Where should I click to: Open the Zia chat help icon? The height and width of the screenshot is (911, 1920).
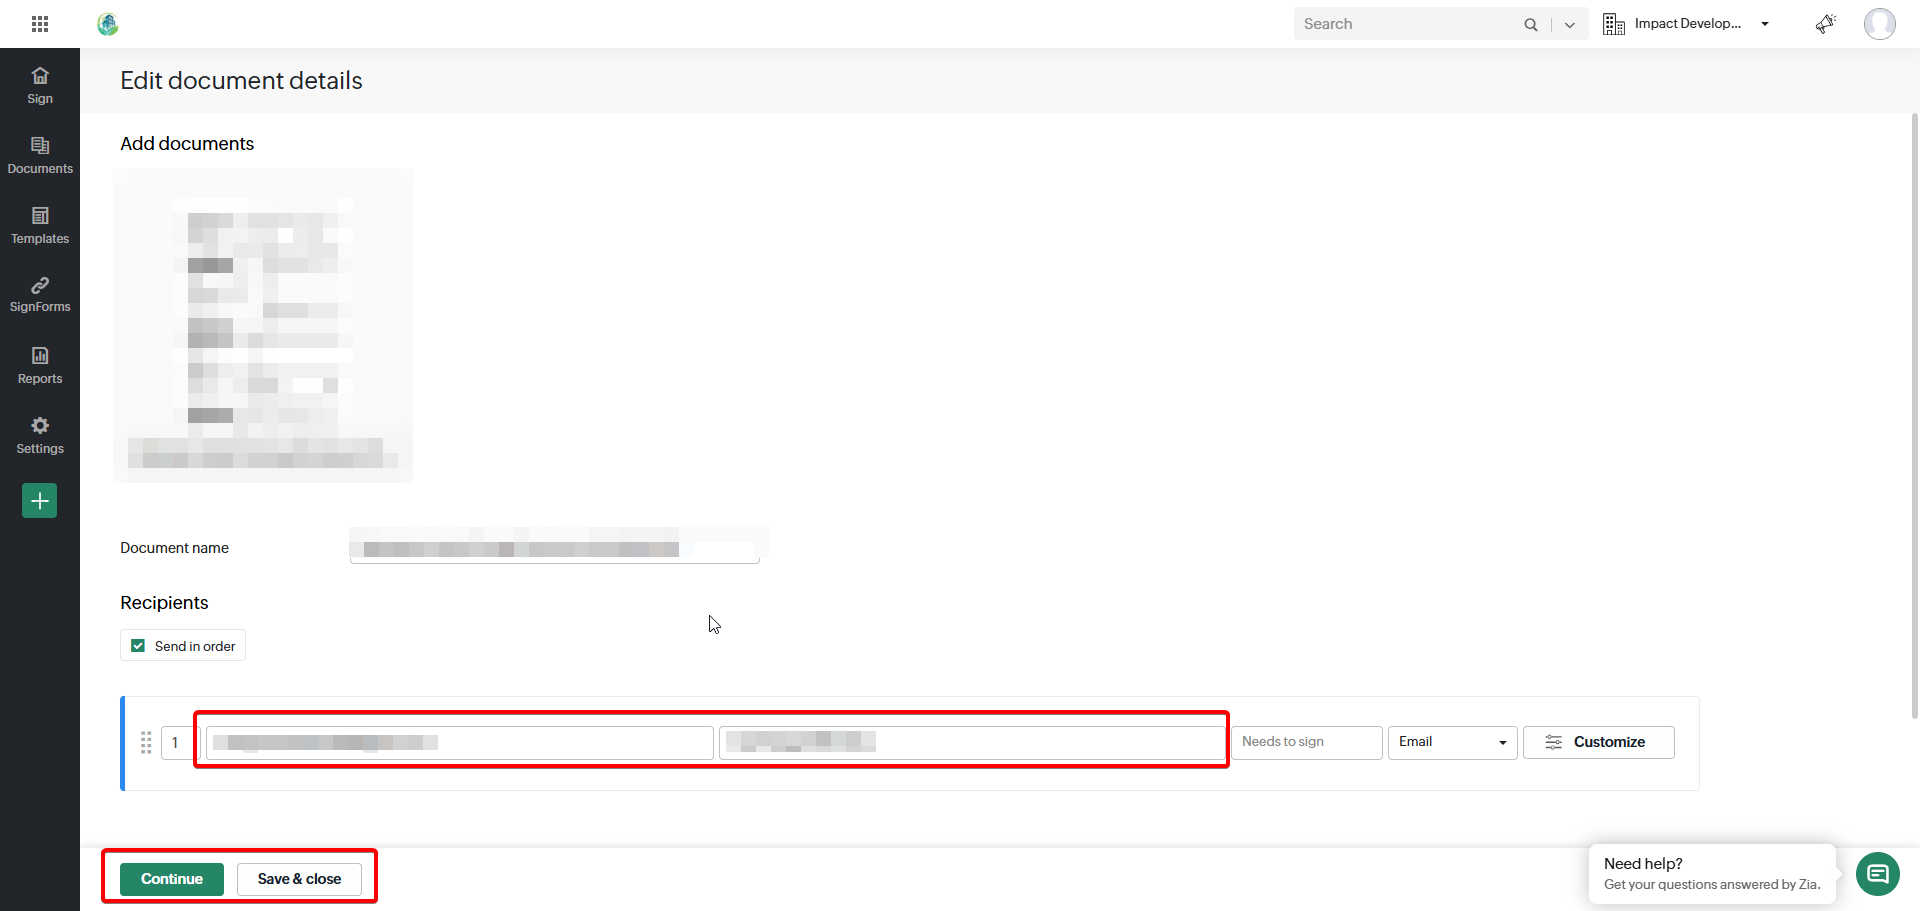[1877, 874]
